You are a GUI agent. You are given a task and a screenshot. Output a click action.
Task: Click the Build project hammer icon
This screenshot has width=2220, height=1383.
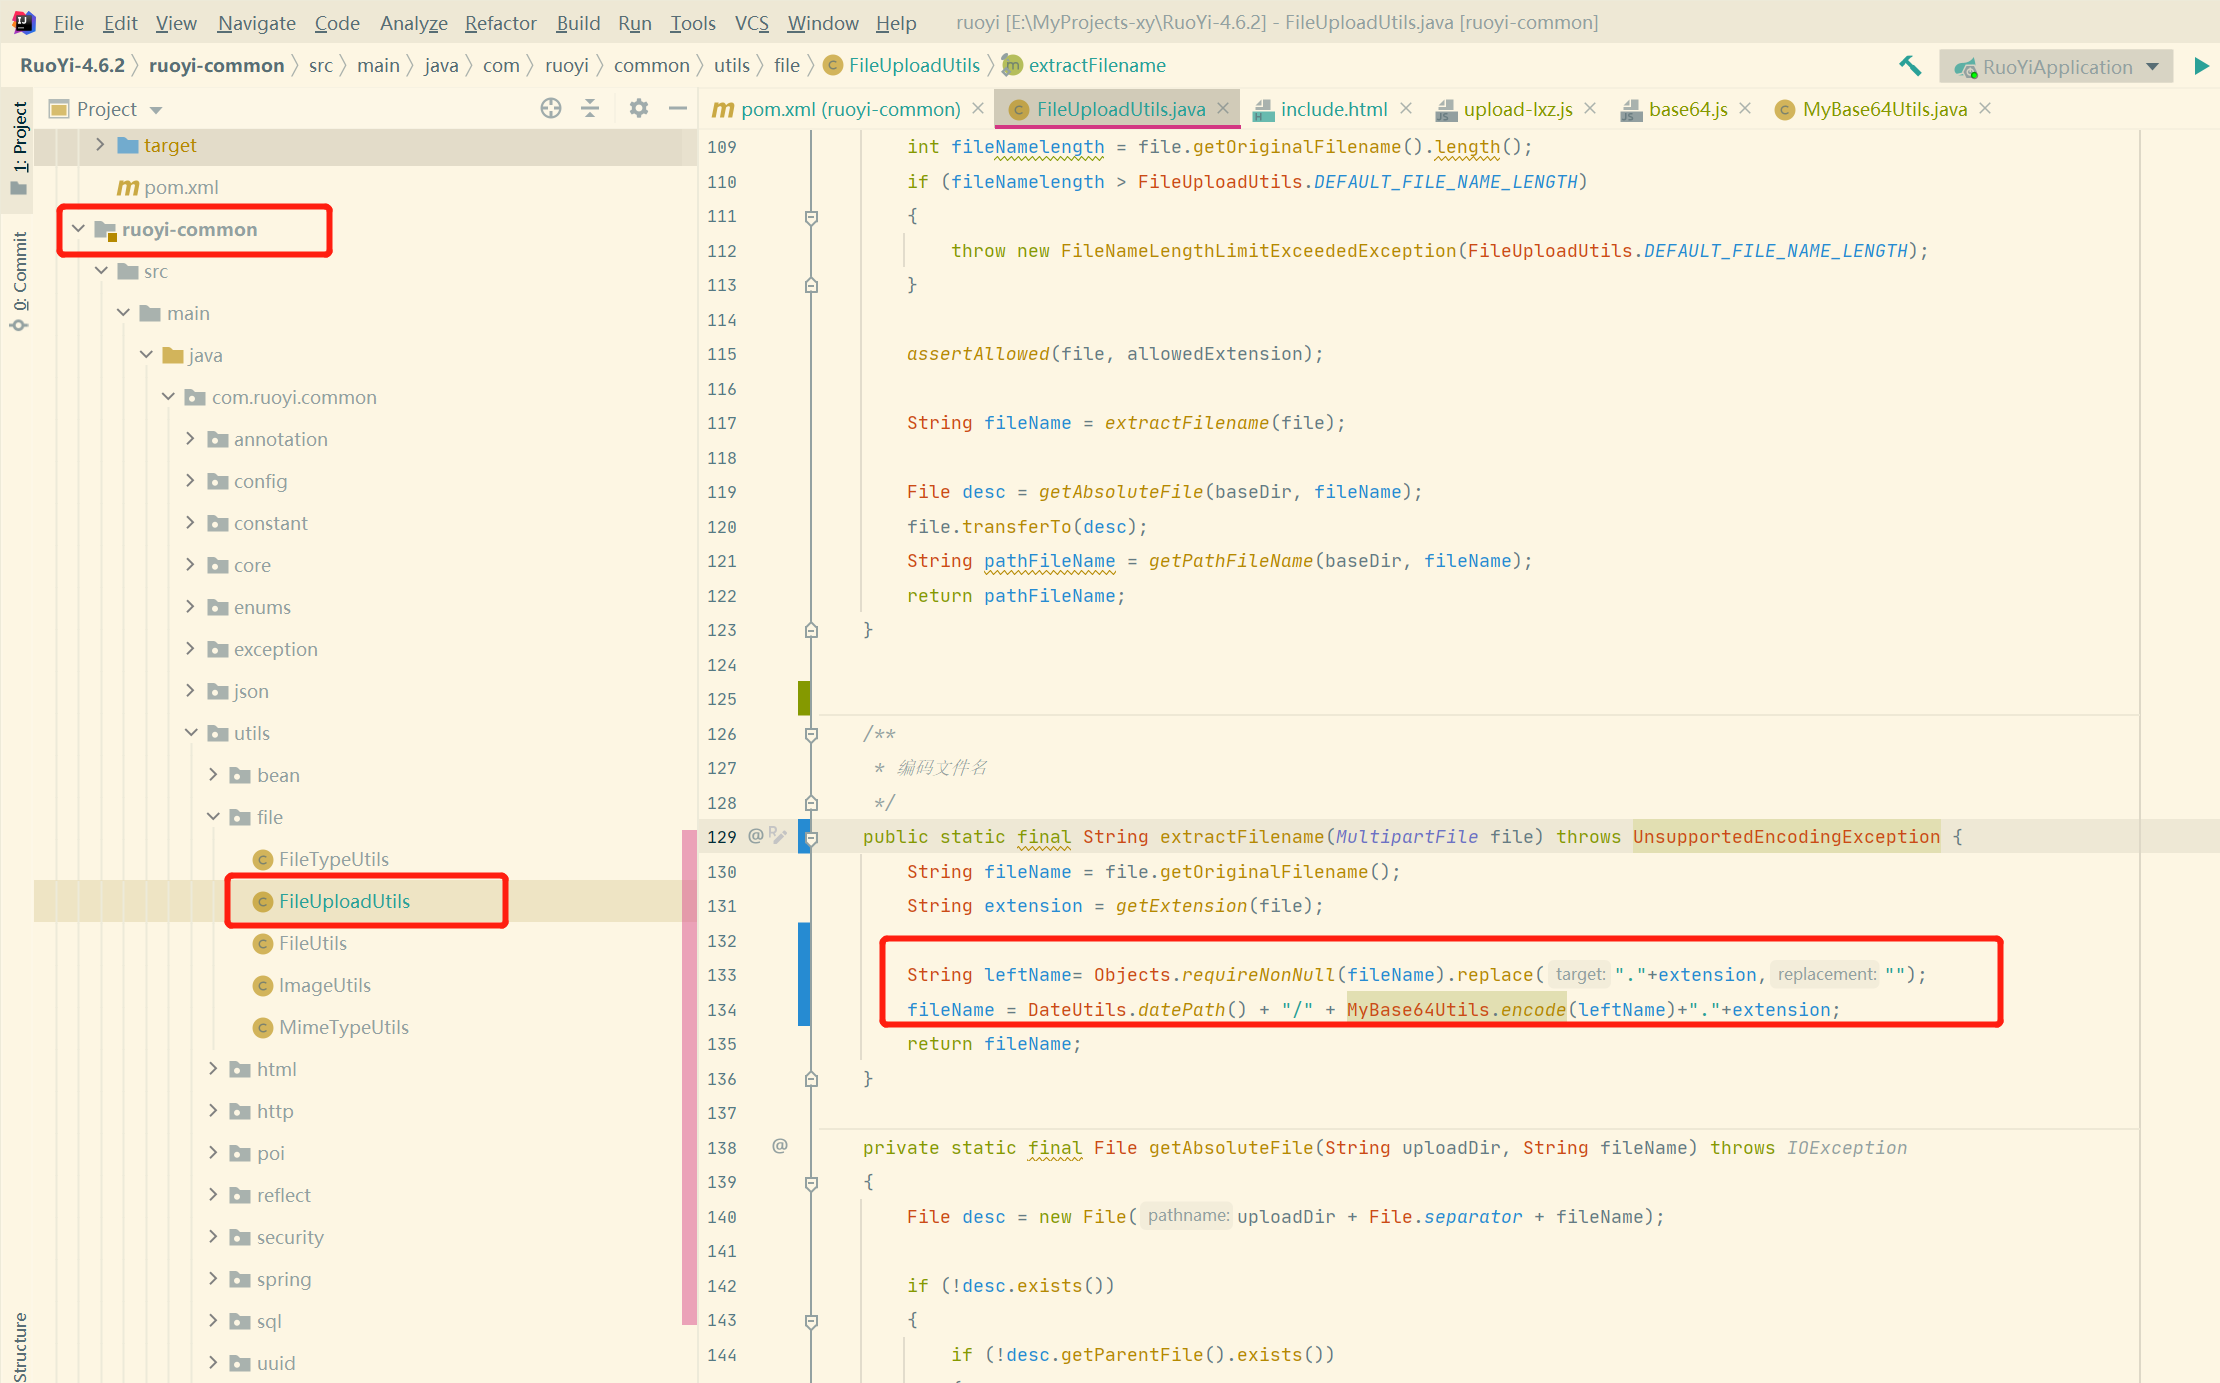tap(1910, 66)
